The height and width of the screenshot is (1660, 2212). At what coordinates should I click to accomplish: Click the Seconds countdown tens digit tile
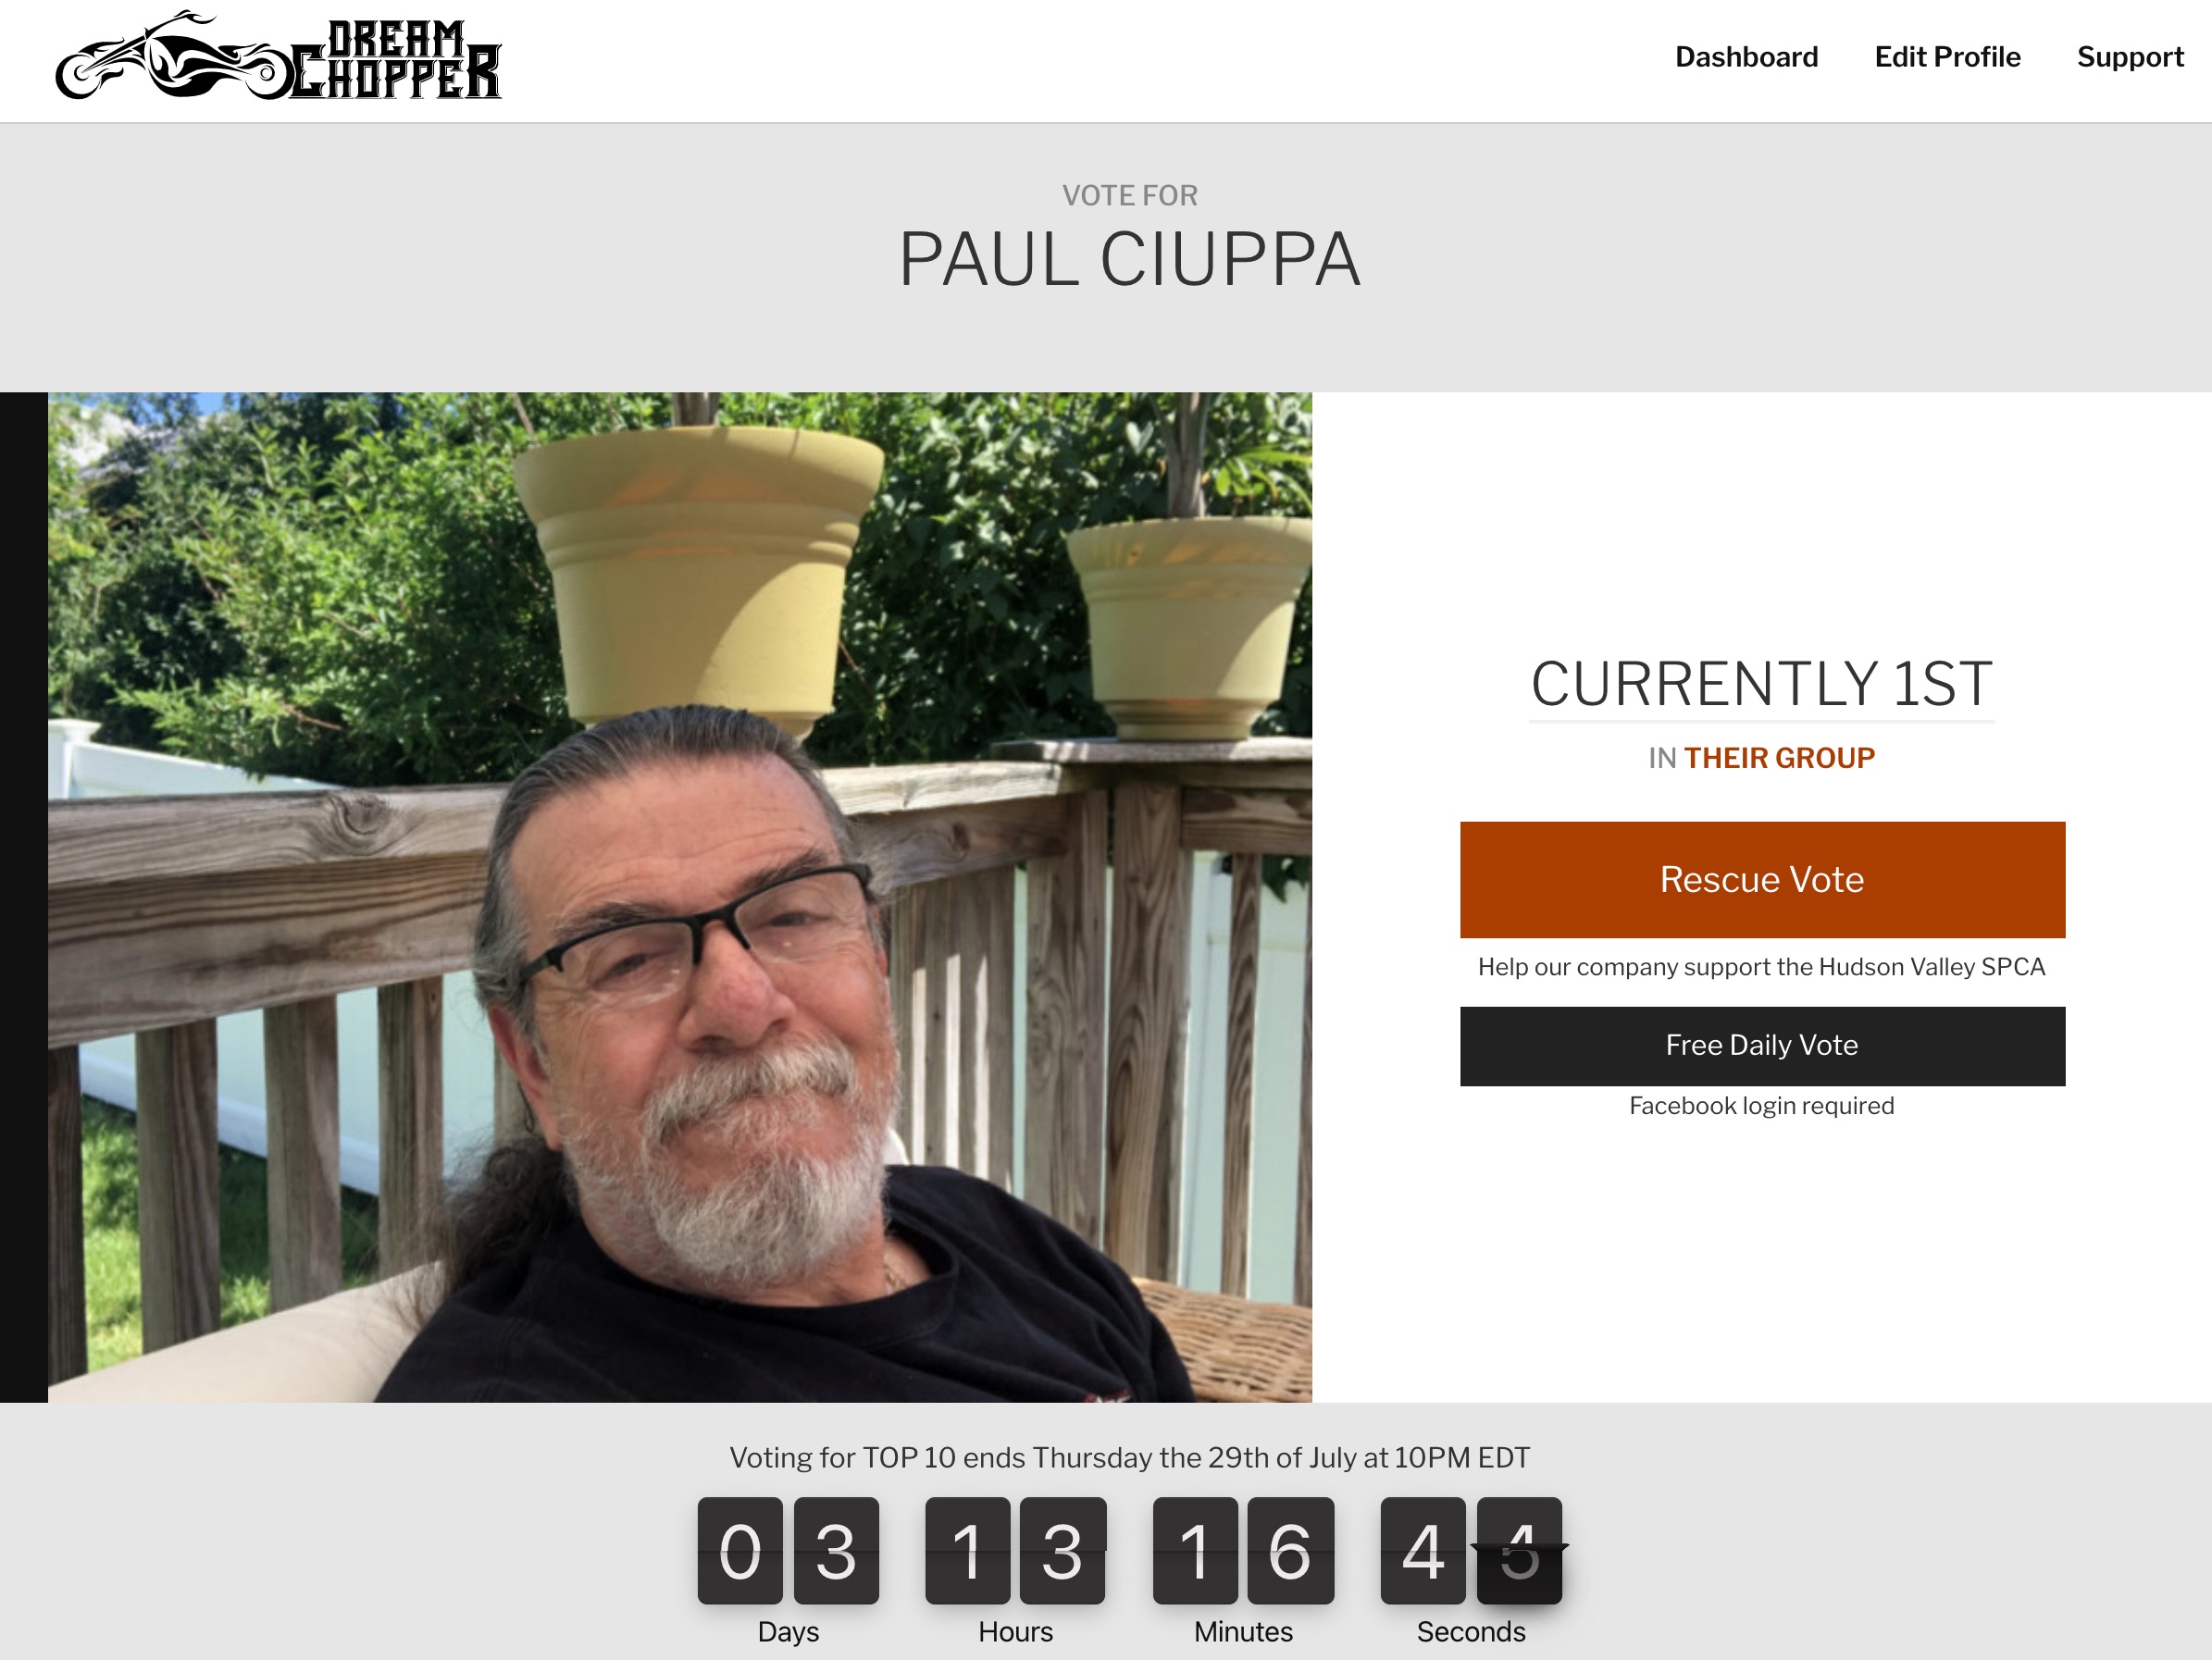coord(1423,1550)
